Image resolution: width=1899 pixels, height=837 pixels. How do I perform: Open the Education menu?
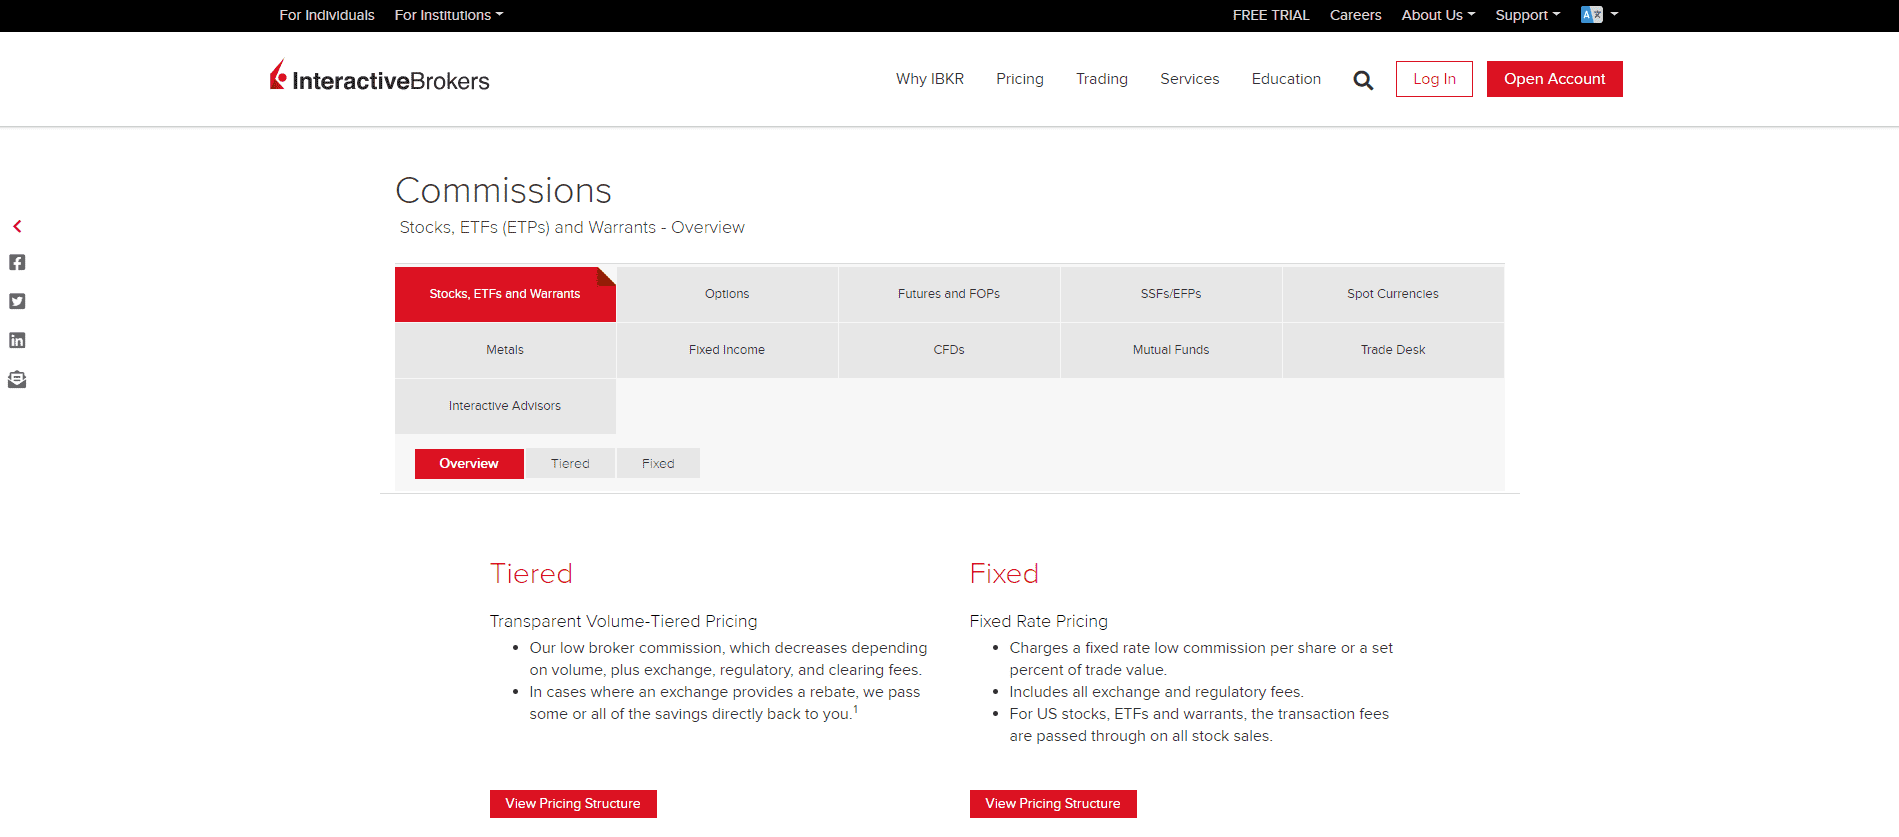(x=1286, y=79)
